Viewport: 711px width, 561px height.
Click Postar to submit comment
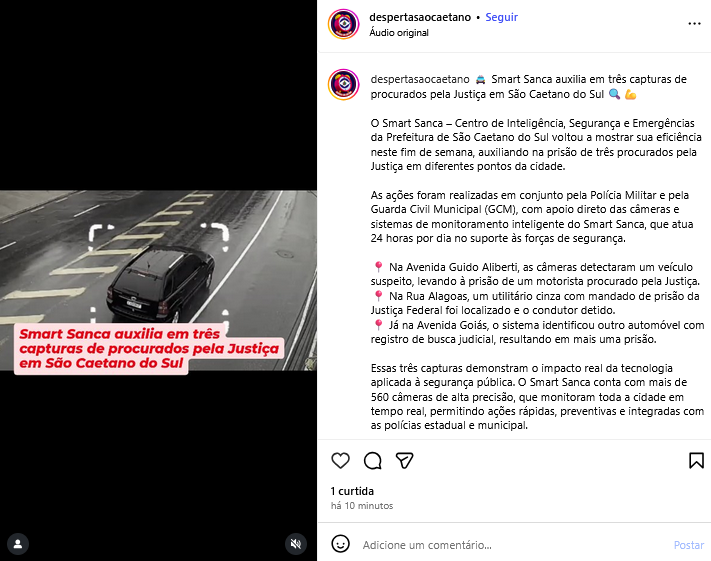pyautogui.click(x=689, y=545)
